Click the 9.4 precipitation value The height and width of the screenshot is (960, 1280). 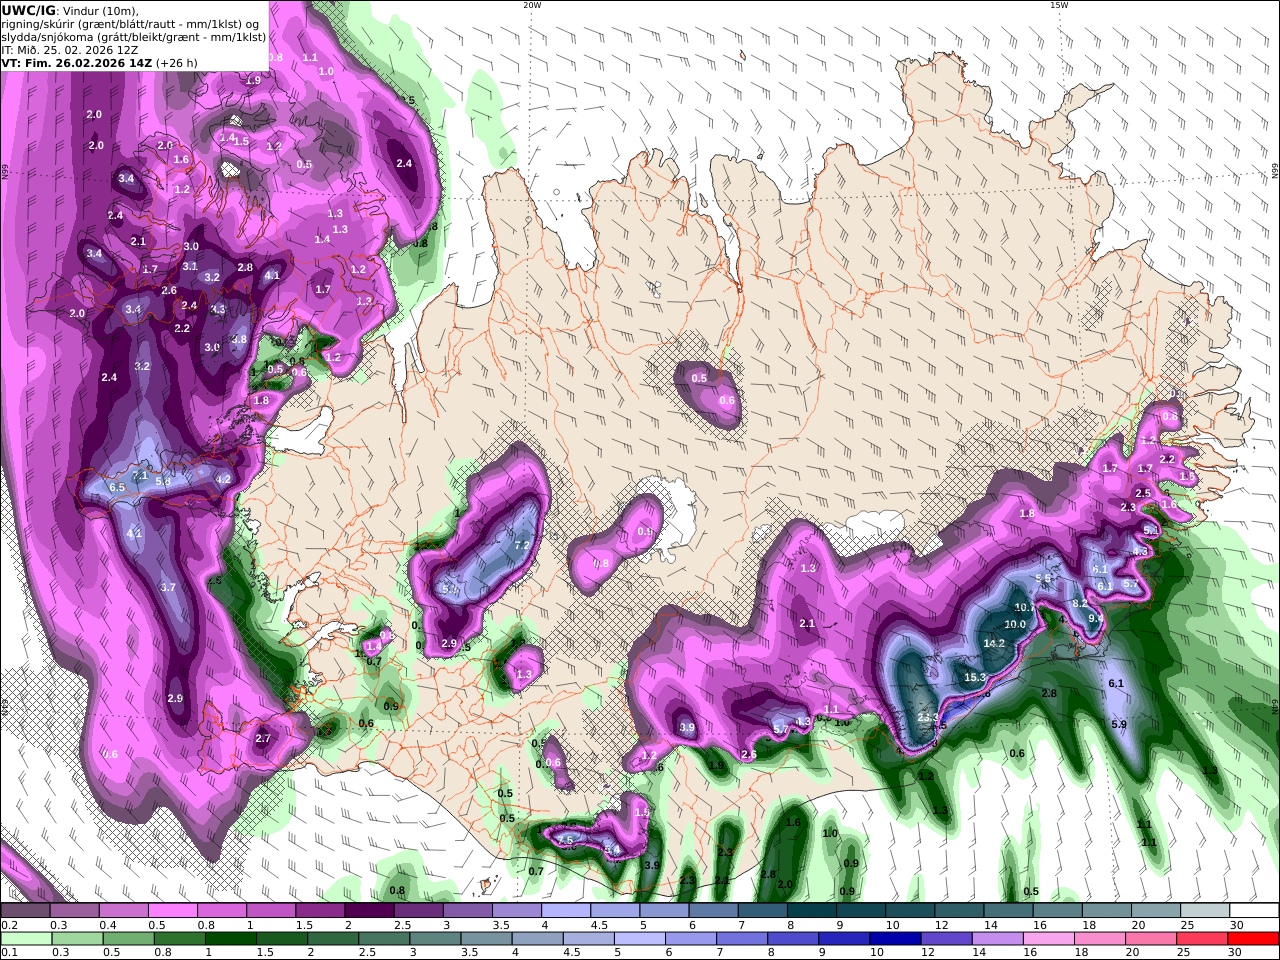coord(1096,618)
